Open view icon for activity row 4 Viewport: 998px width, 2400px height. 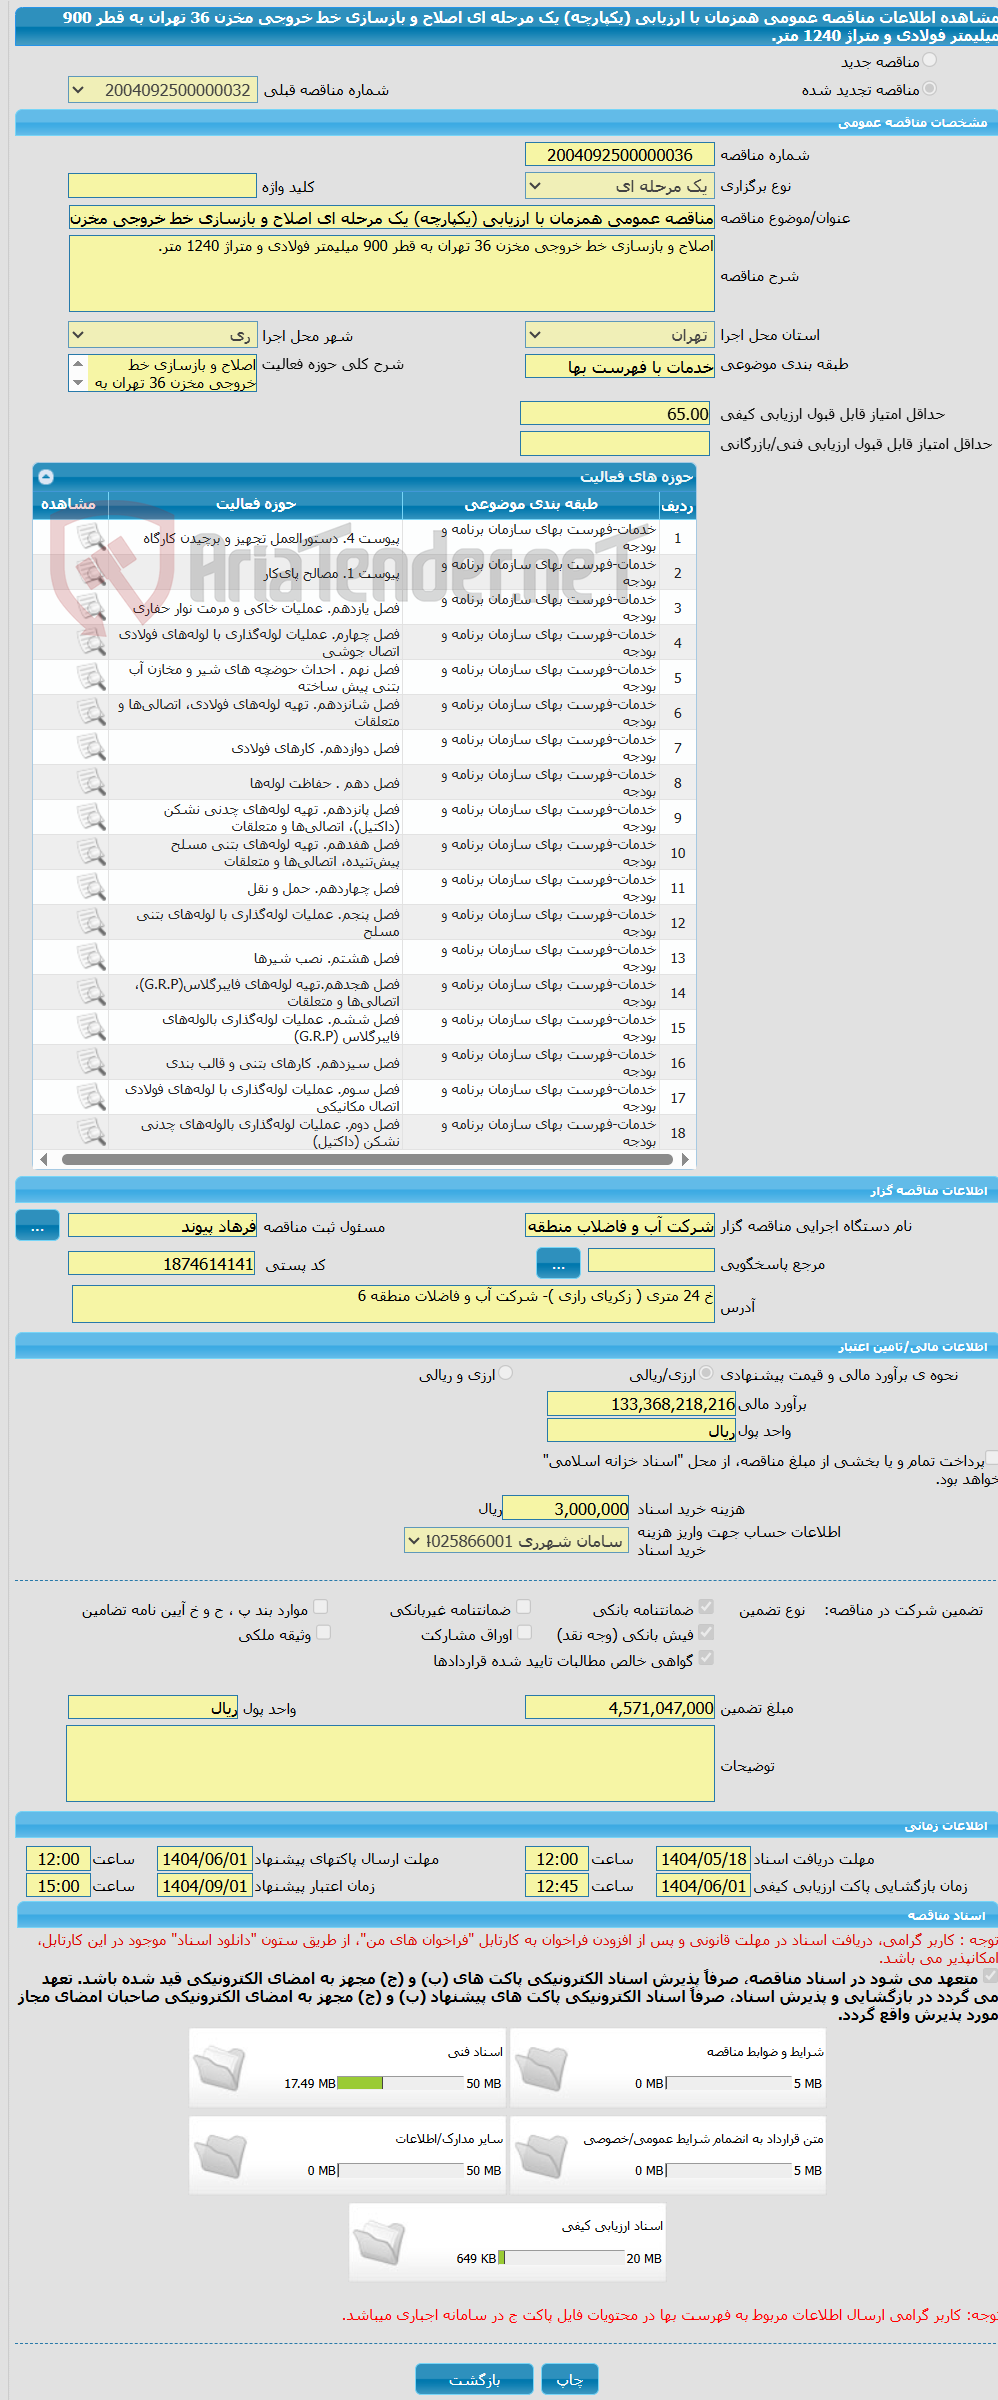click(91, 643)
